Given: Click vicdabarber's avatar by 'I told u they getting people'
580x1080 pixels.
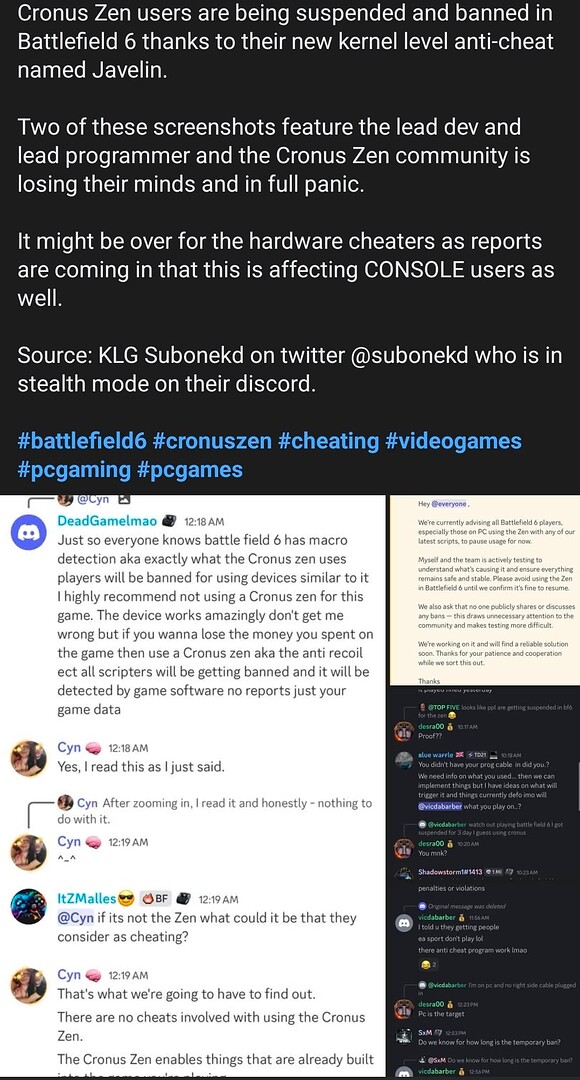Looking at the screenshot, I should [x=404, y=923].
